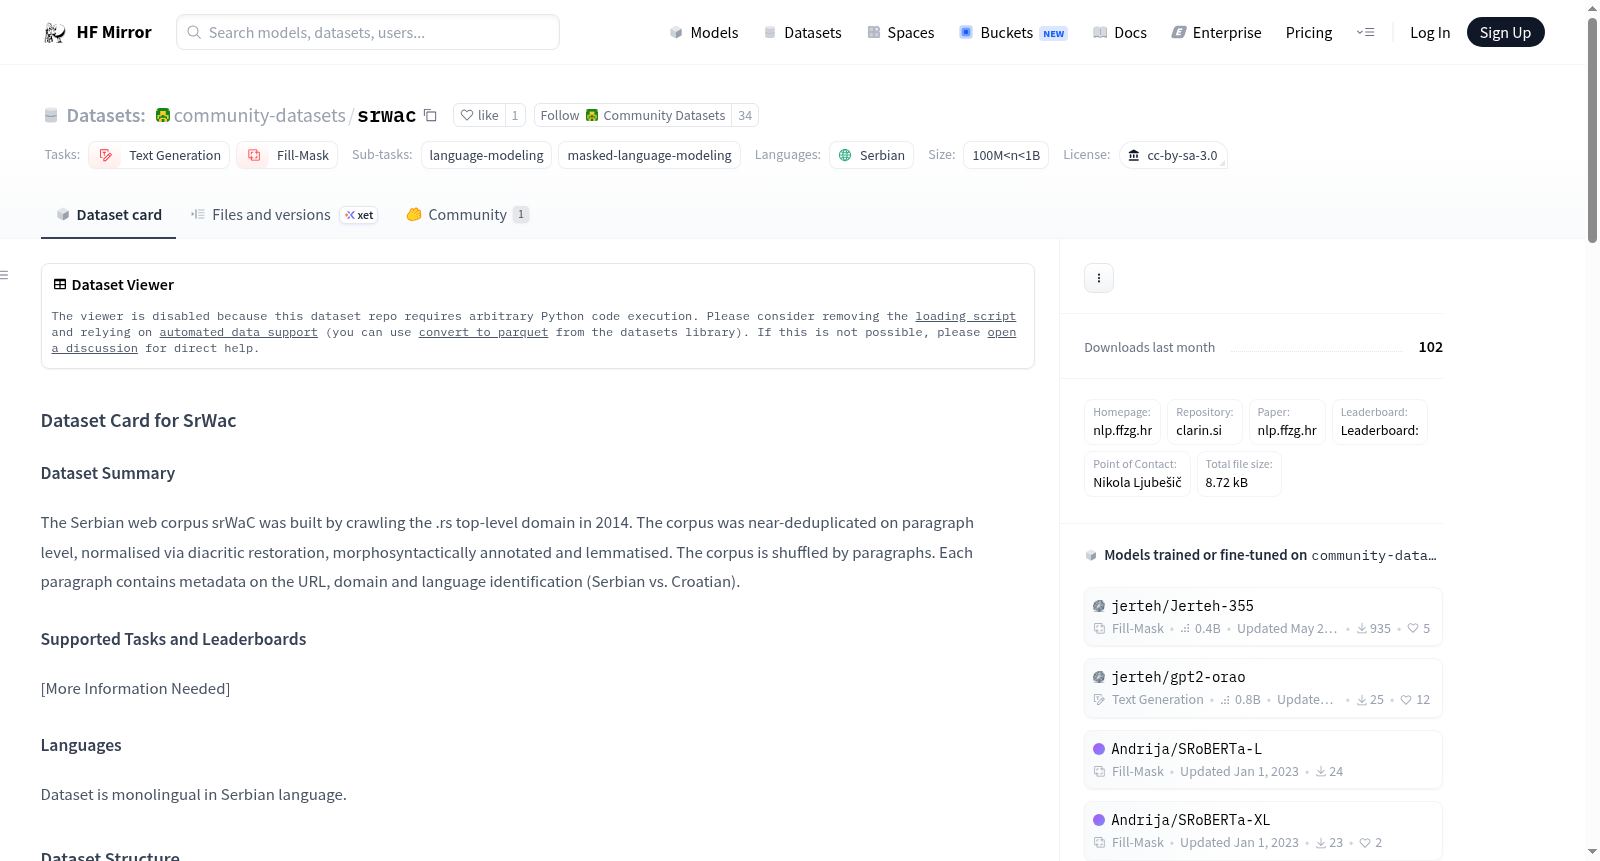Viewport: 1600px width, 861px height.
Task: Click the page vertical scrollbar
Action: (x=1592, y=130)
